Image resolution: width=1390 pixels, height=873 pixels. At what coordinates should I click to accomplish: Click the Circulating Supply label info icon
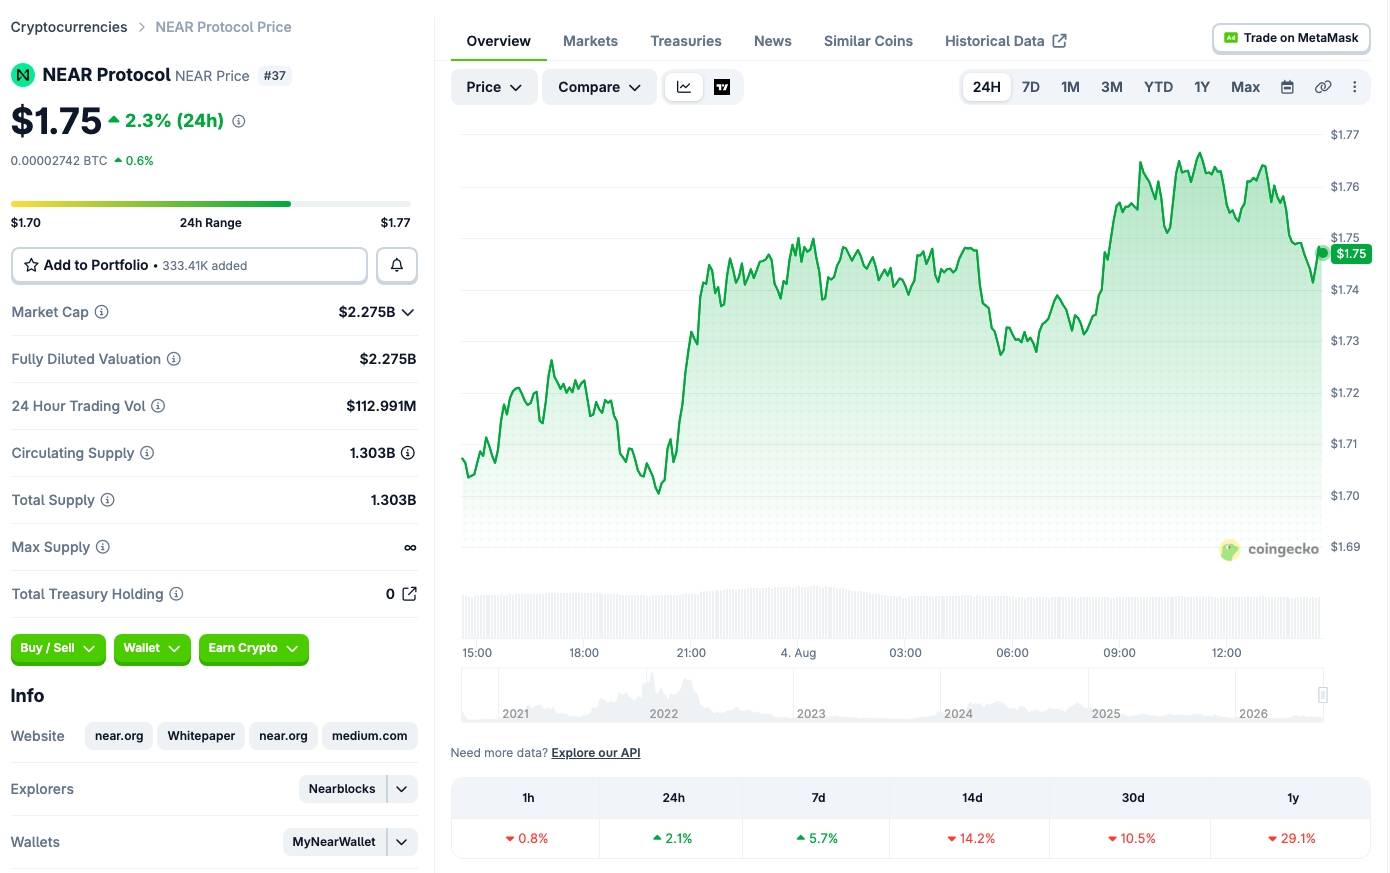coord(147,453)
